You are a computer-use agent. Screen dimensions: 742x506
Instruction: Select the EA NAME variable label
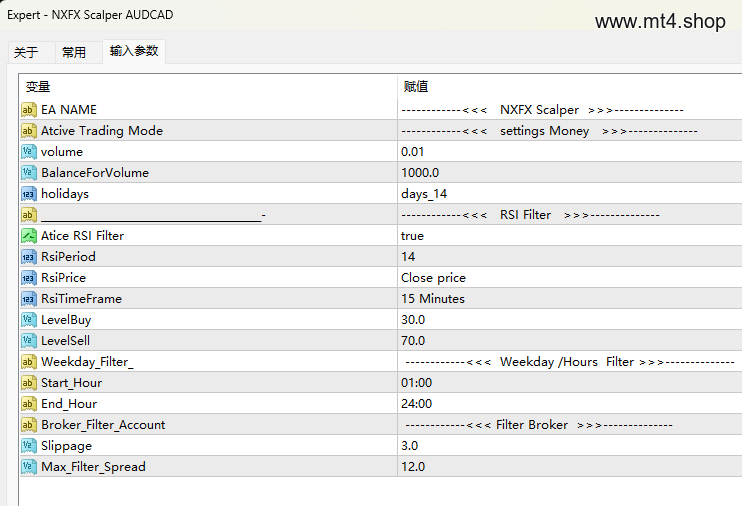pos(69,110)
